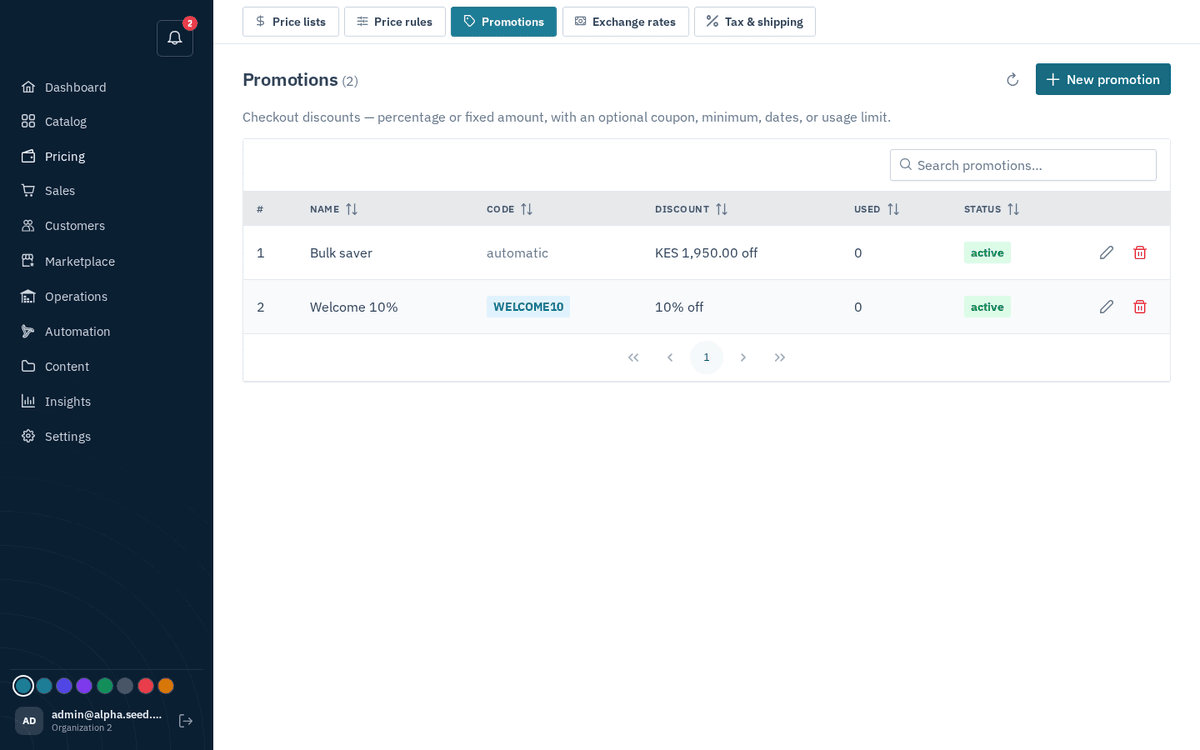The image size is (1200, 750).
Task: Sort table by Code column arrows
Action: (x=526, y=209)
